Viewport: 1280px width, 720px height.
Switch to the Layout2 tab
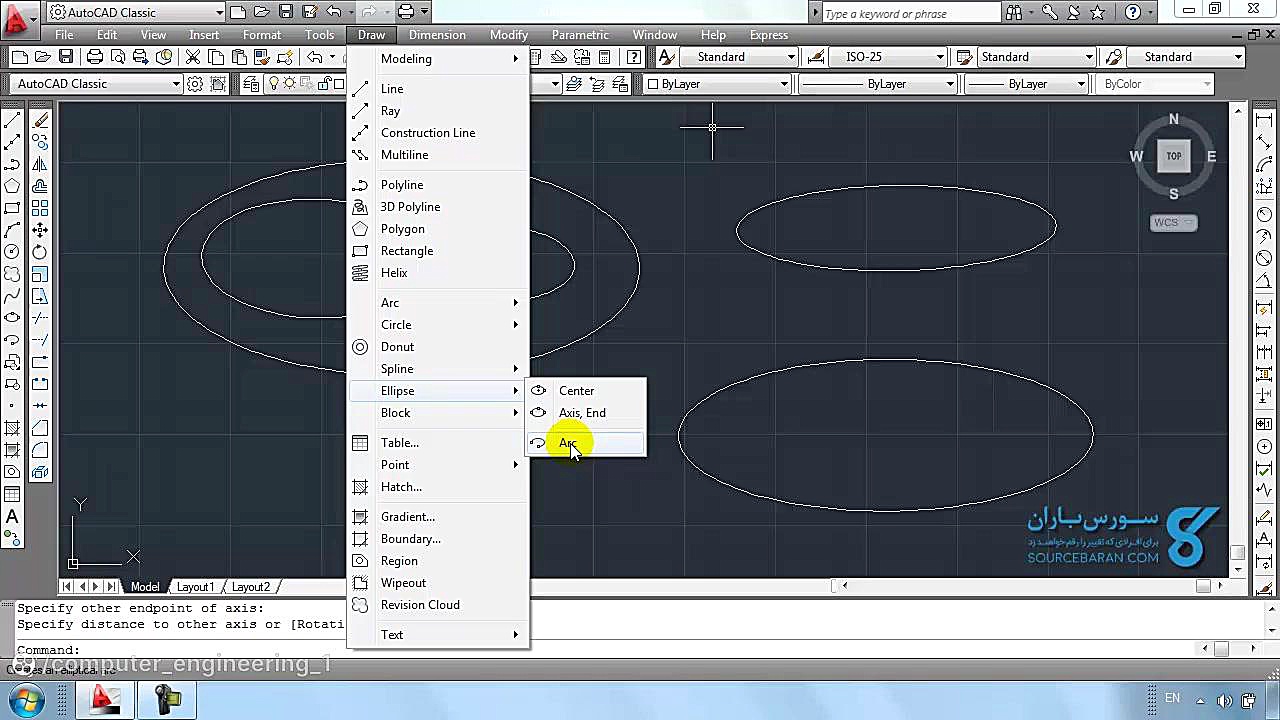click(x=251, y=587)
